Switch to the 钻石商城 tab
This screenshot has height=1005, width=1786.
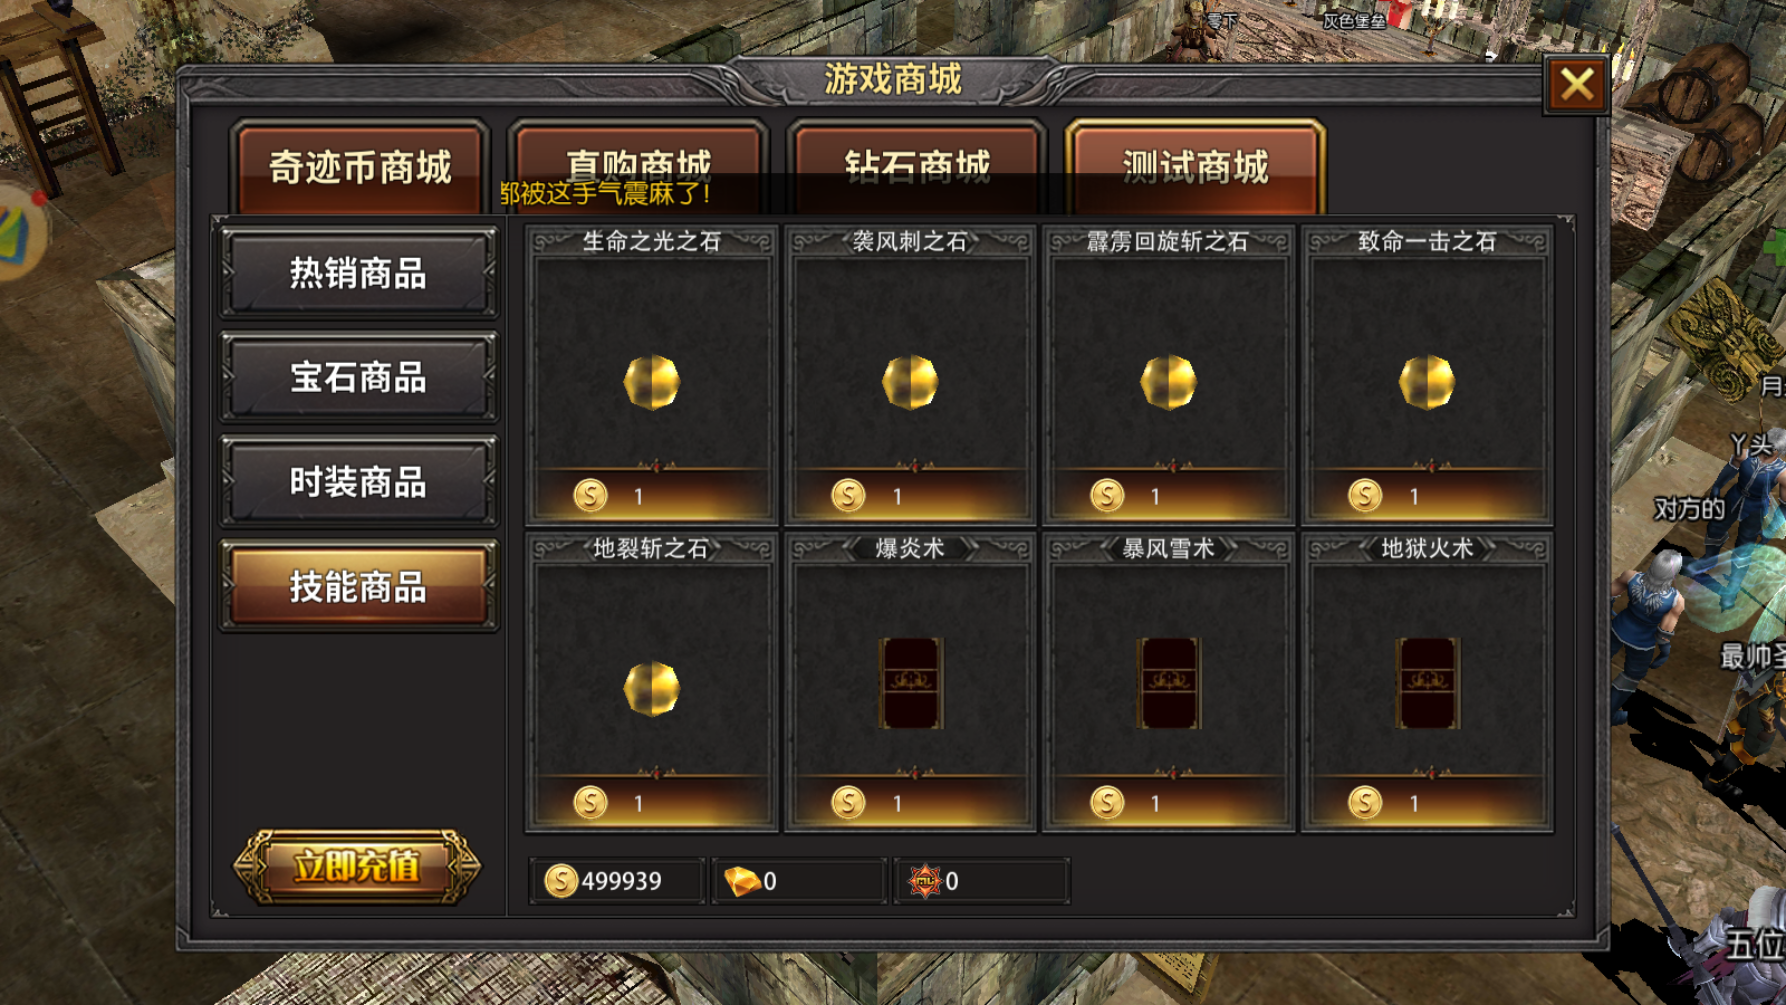coord(917,168)
